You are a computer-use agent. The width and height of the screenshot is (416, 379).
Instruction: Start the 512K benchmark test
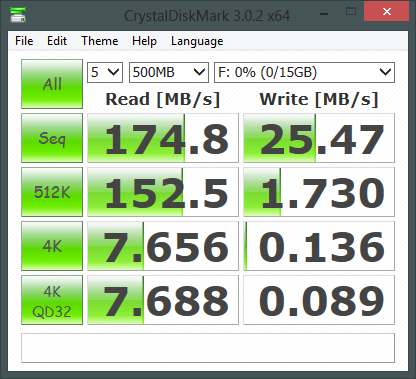coord(52,192)
